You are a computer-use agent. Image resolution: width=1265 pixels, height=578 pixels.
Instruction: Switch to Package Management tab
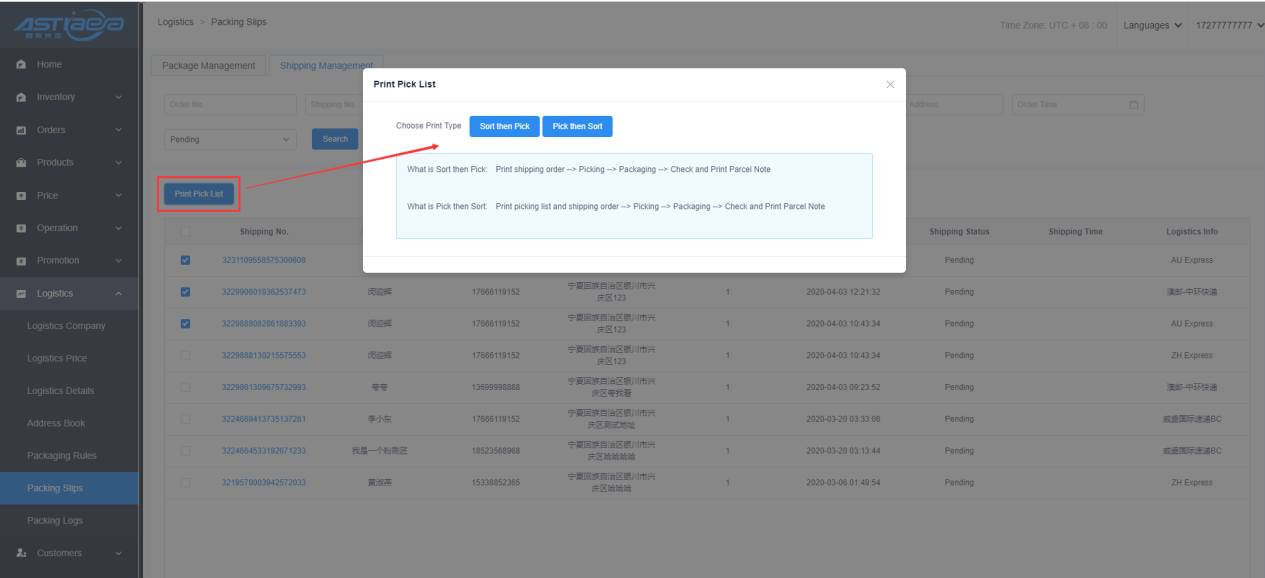pos(209,66)
